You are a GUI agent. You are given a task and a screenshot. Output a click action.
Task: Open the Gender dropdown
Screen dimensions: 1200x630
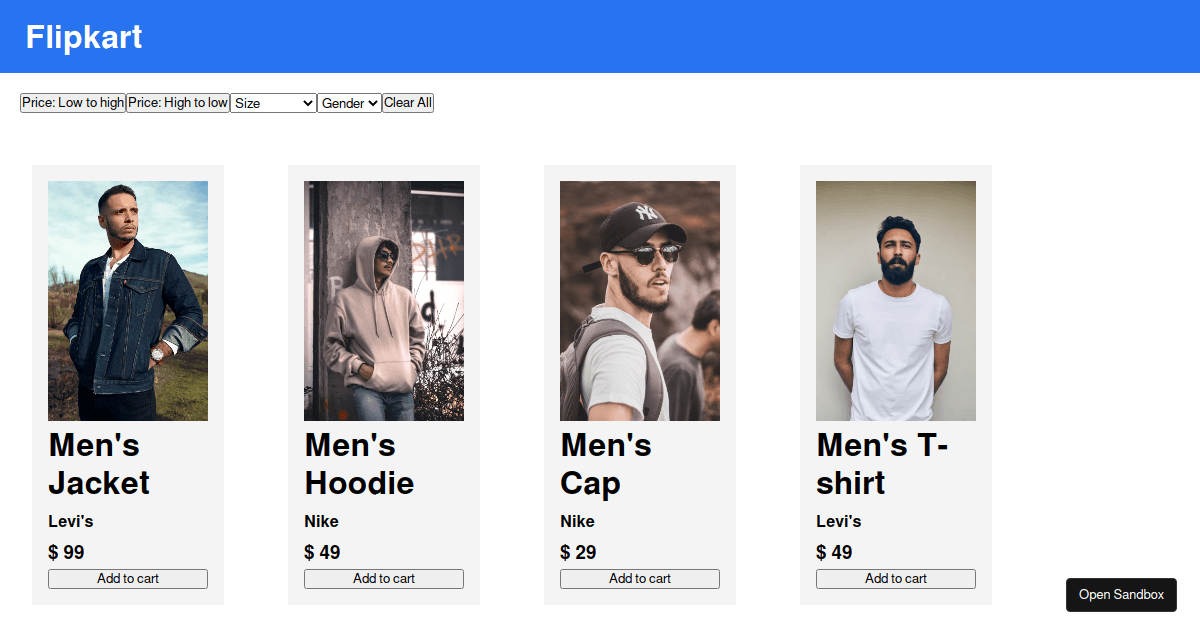pyautogui.click(x=349, y=102)
